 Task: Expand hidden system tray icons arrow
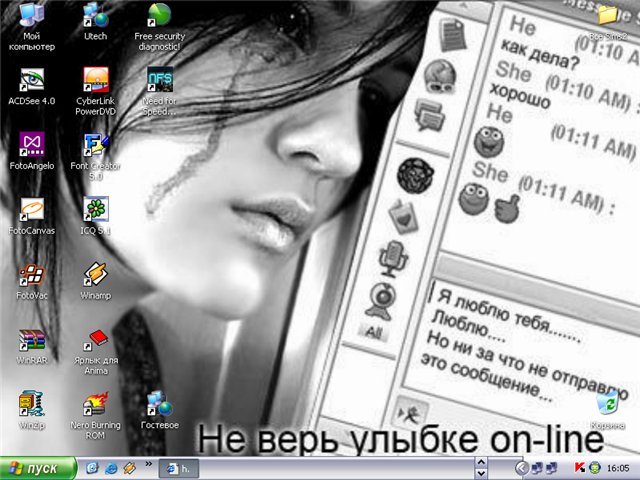pyautogui.click(x=521, y=468)
